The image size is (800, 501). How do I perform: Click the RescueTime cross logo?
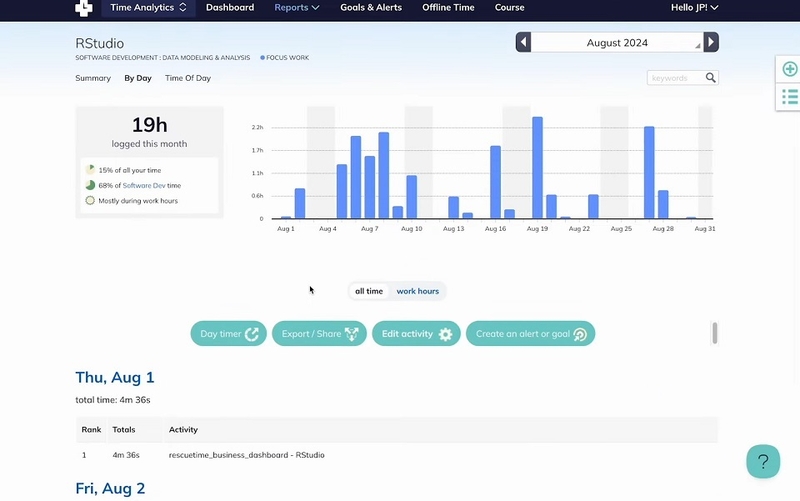click(x=84, y=8)
